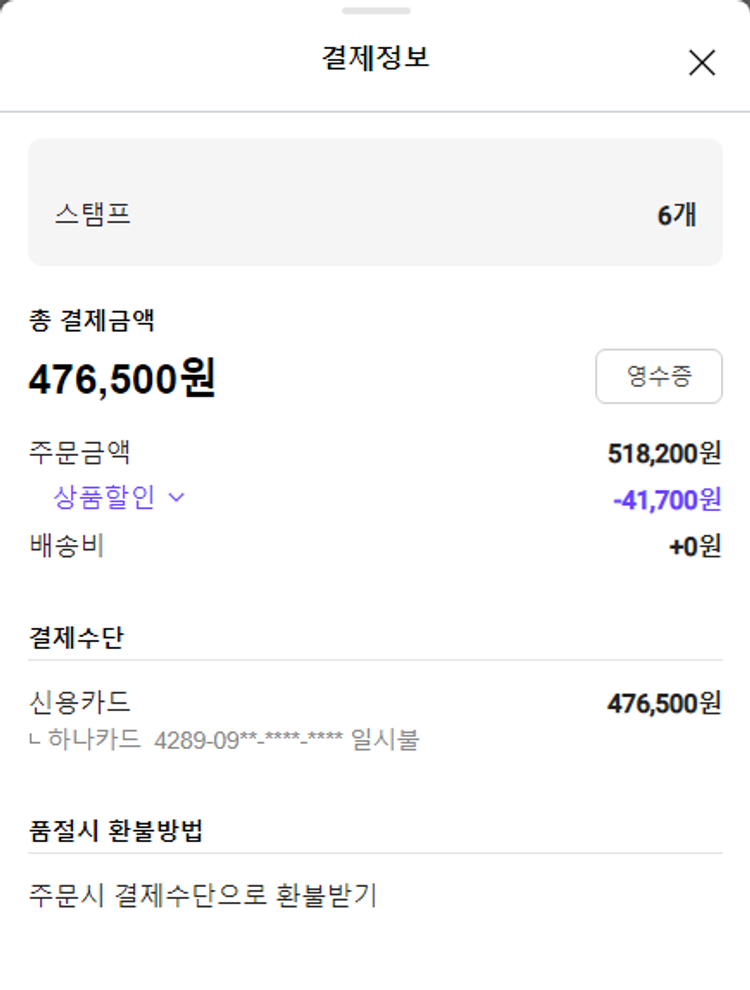Click the 518,200원 order amount value
This screenshot has width=750, height=990.
click(664, 454)
